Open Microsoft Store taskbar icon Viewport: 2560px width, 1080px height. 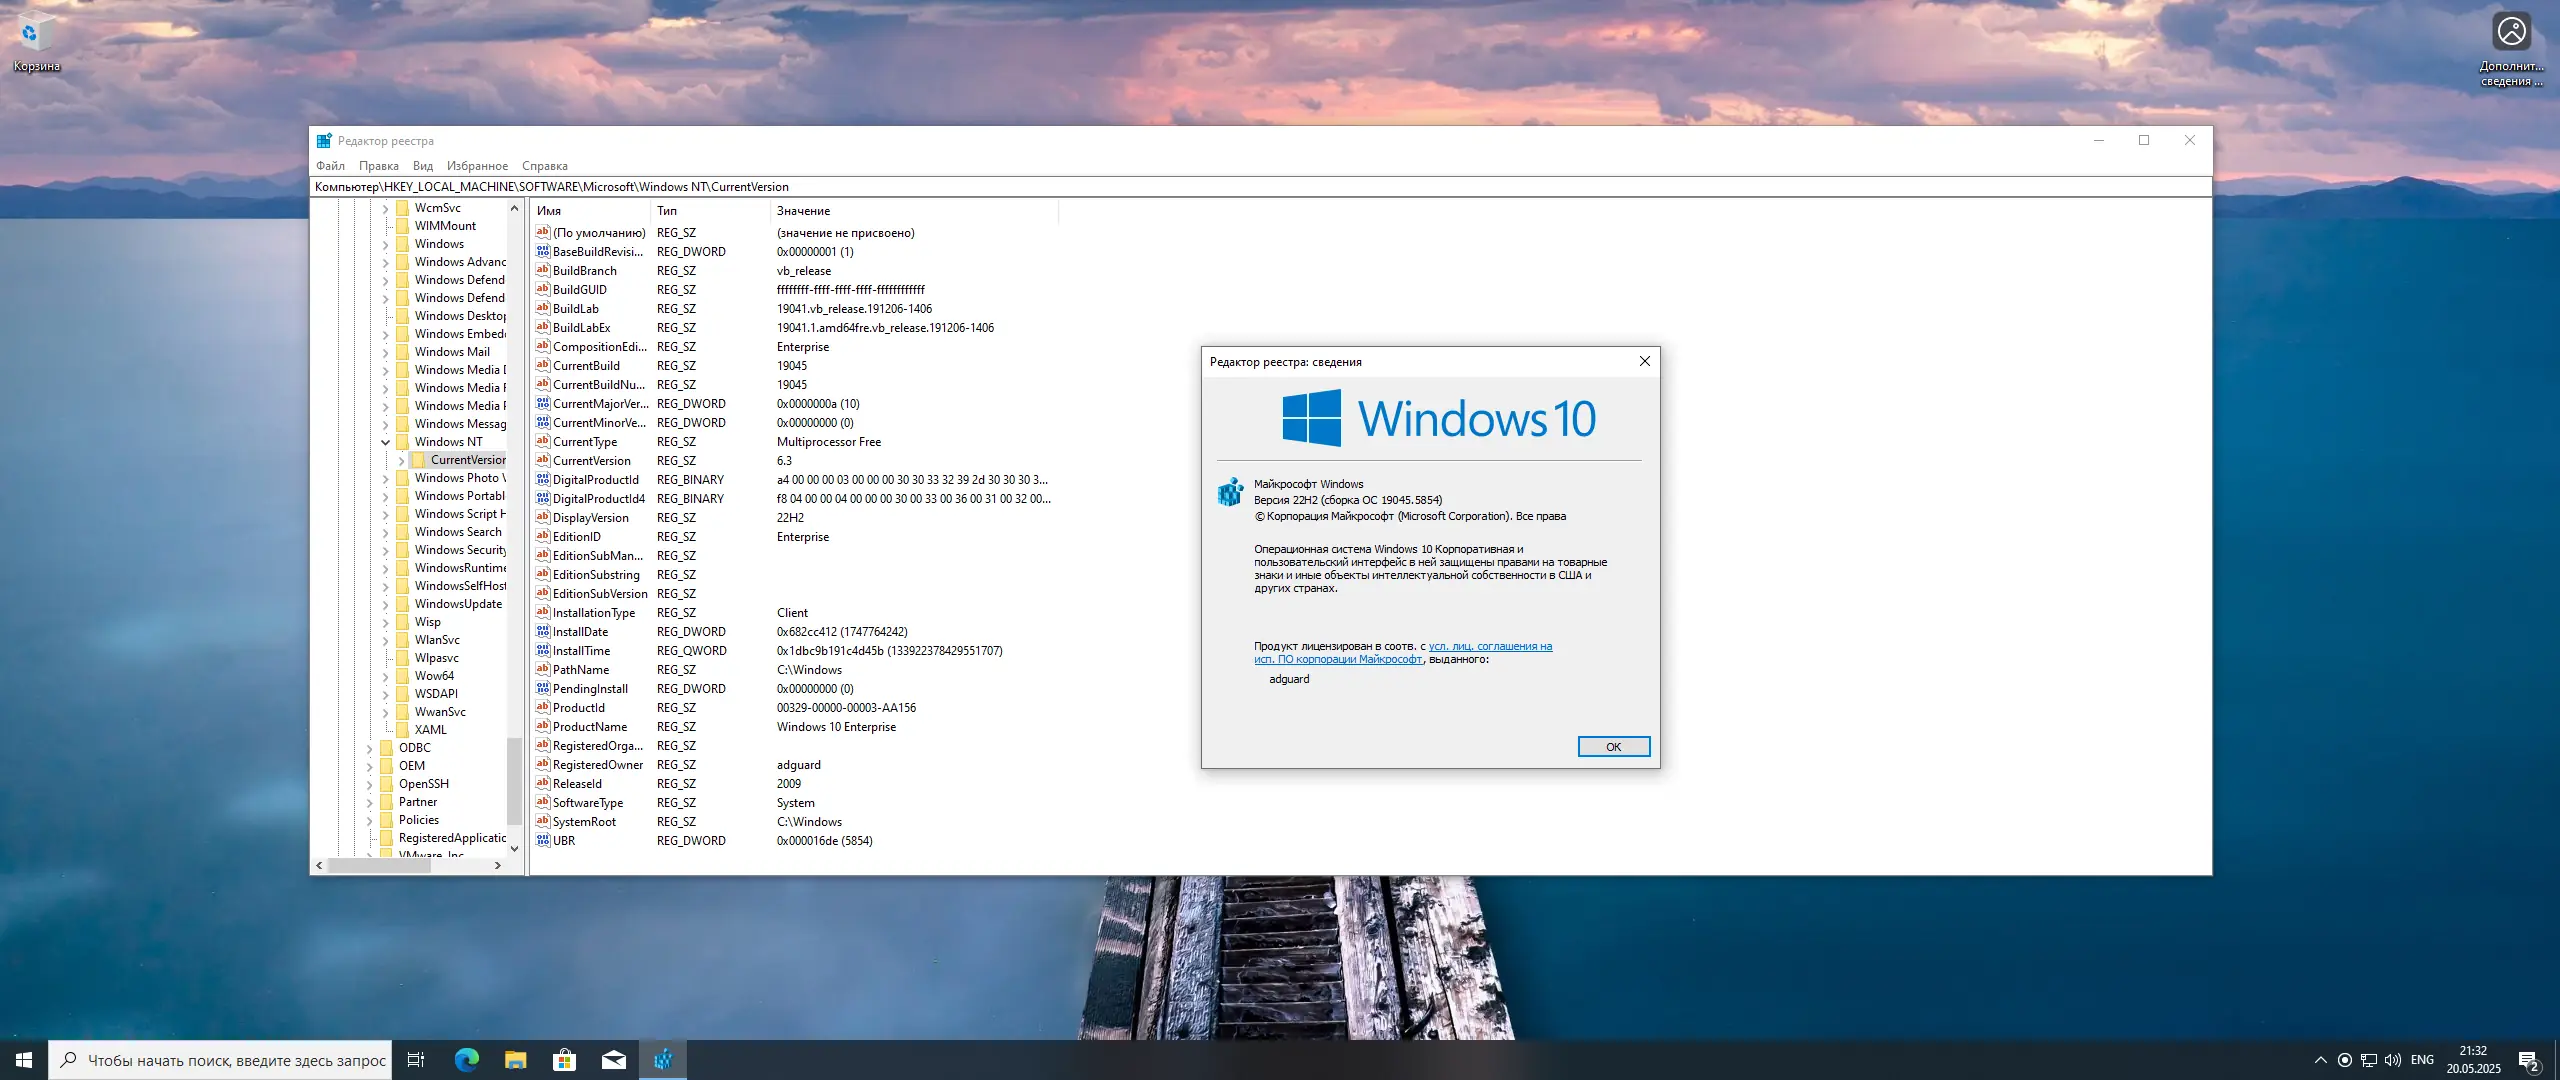pos(564,1060)
